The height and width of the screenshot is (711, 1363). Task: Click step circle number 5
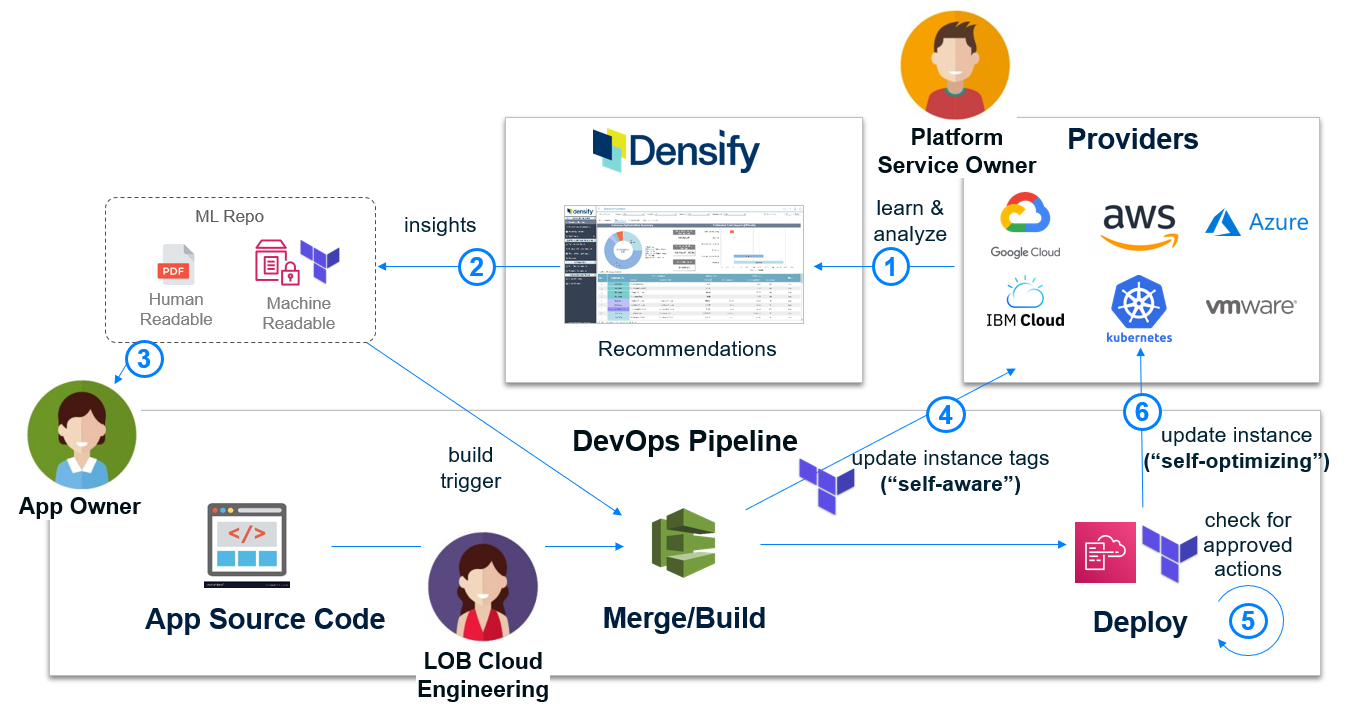tap(1248, 621)
